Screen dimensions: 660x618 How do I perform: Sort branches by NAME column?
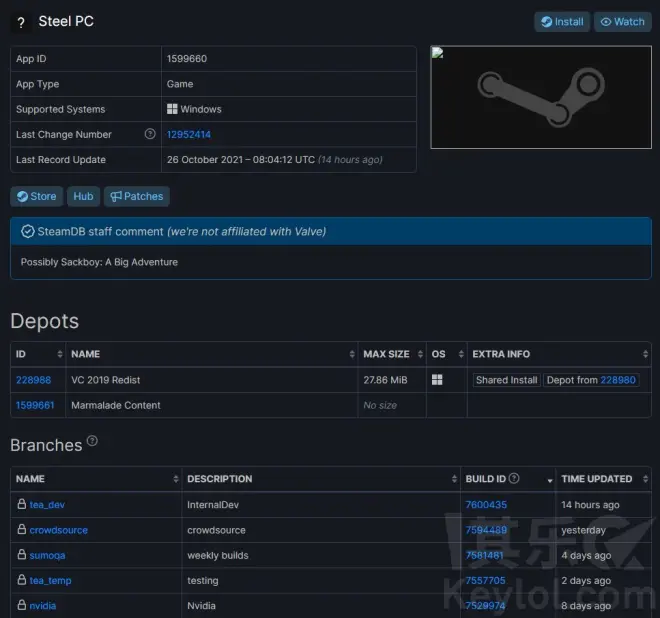[x=96, y=479]
